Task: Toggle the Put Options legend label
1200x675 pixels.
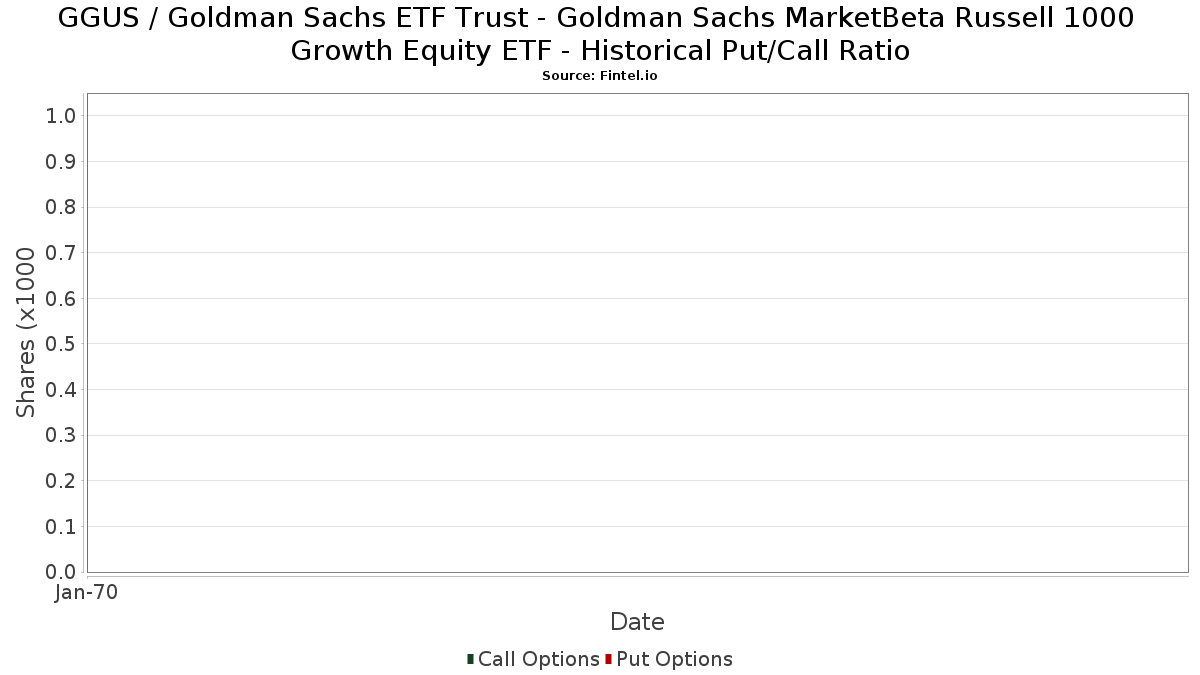Action: pos(675,659)
